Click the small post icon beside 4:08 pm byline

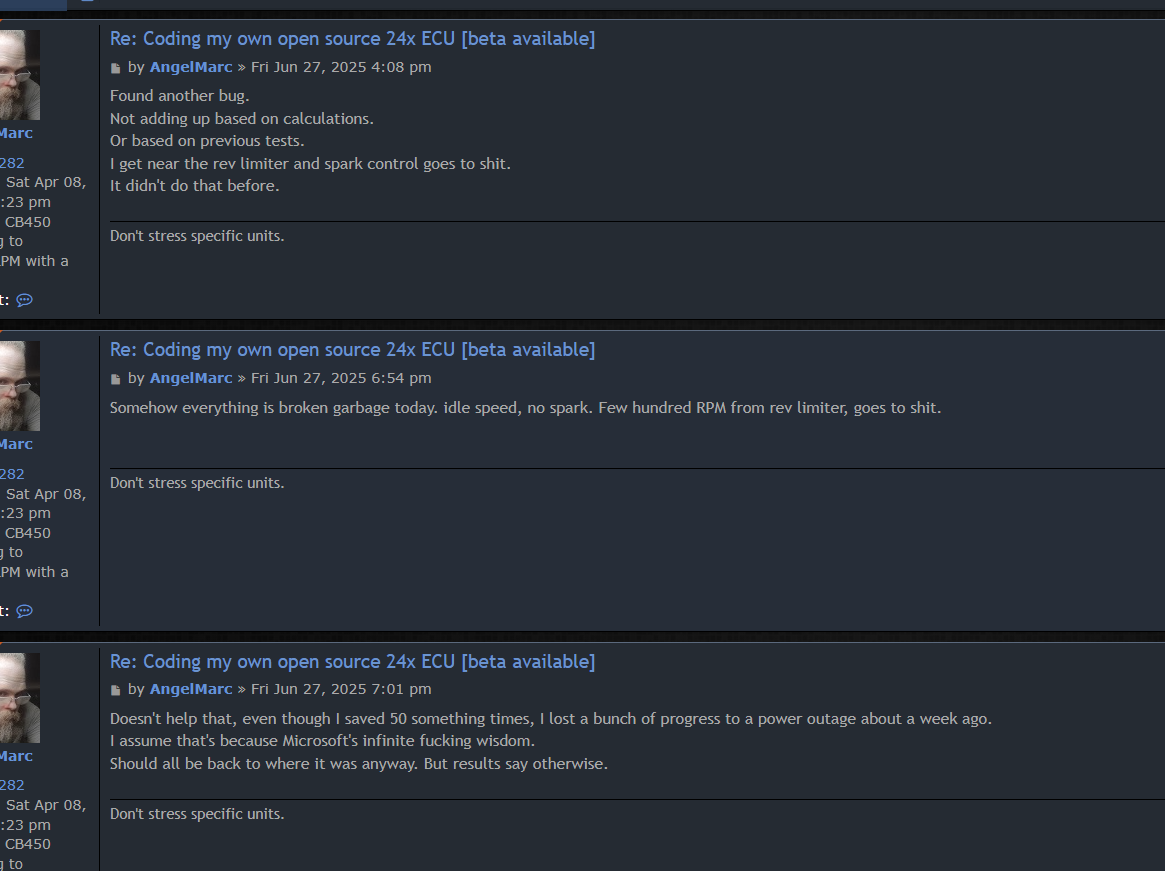pos(116,68)
